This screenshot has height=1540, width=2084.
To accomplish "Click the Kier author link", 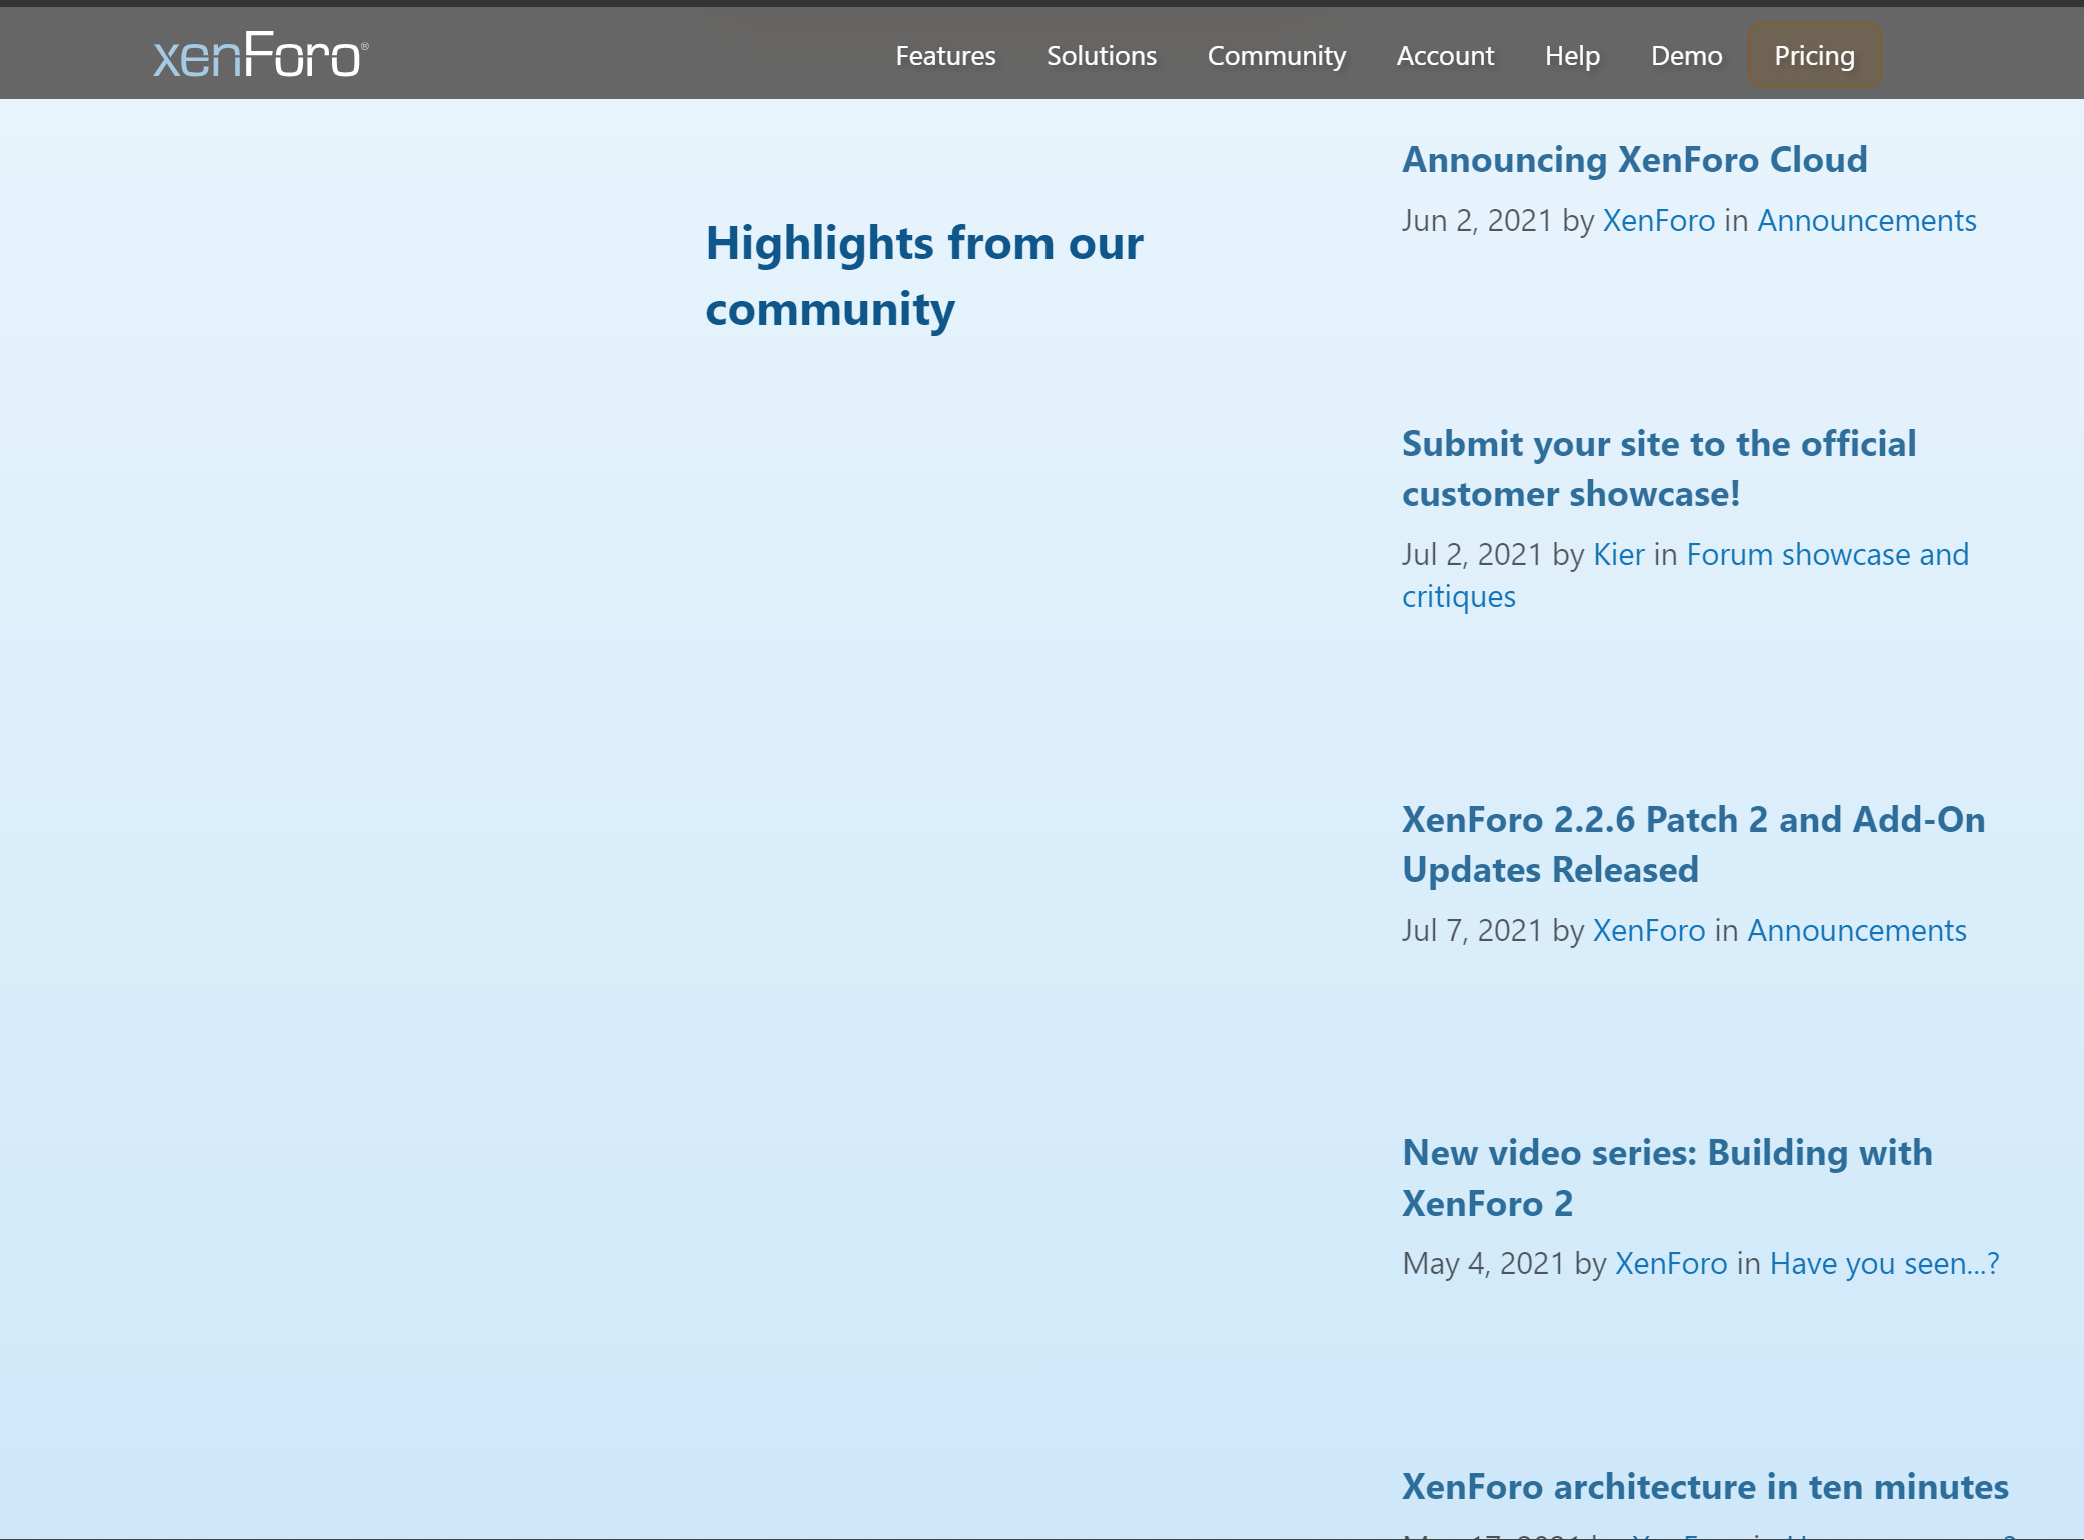I will pos(1618,554).
